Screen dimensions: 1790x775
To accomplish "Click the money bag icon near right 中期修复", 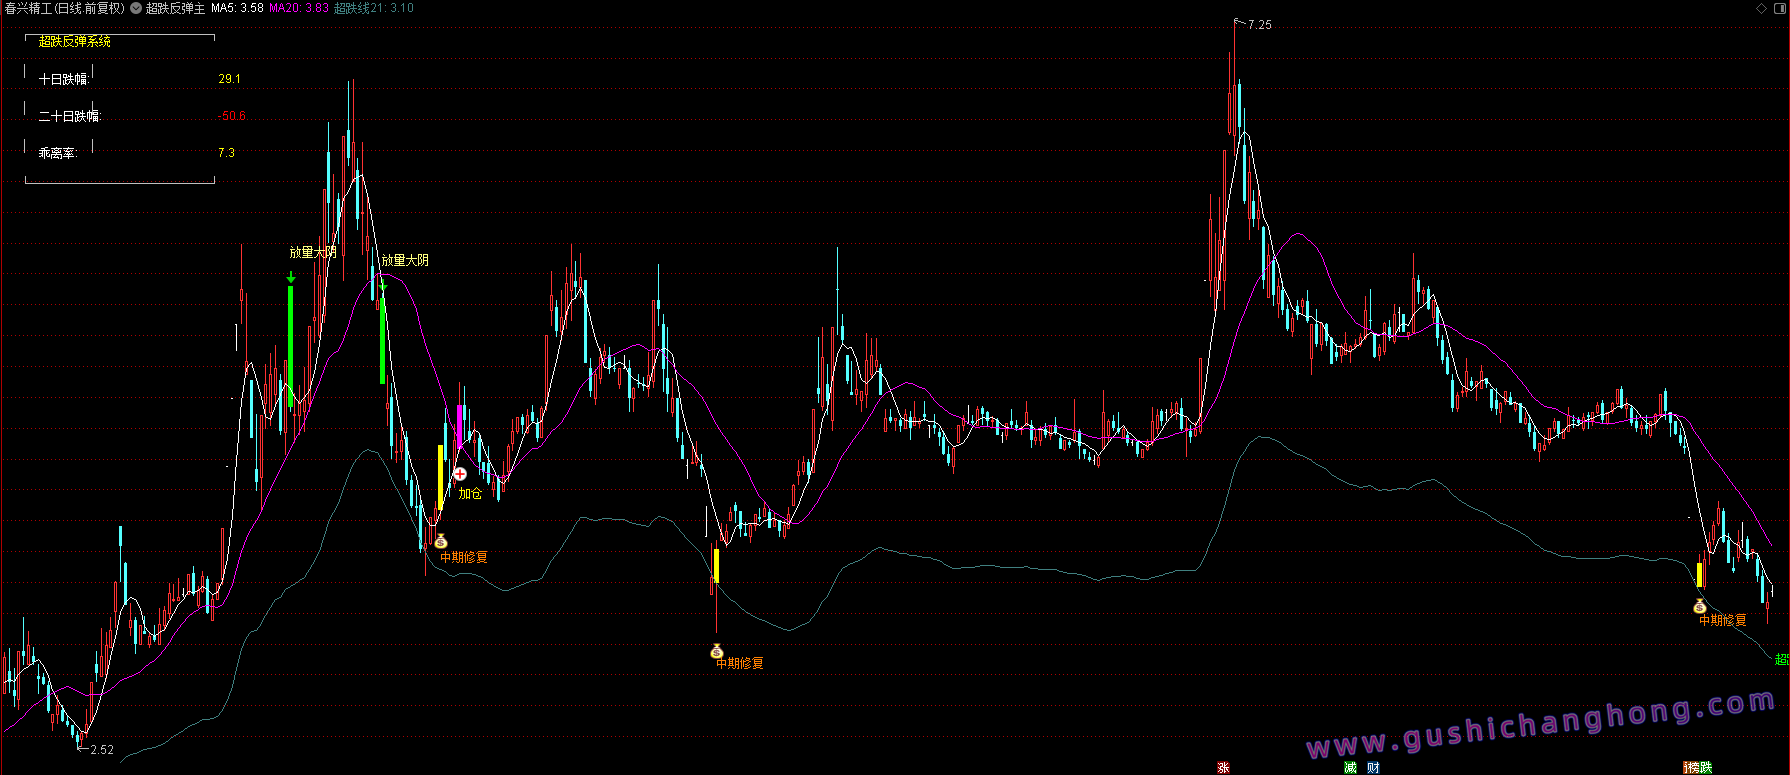I will (1699, 606).
